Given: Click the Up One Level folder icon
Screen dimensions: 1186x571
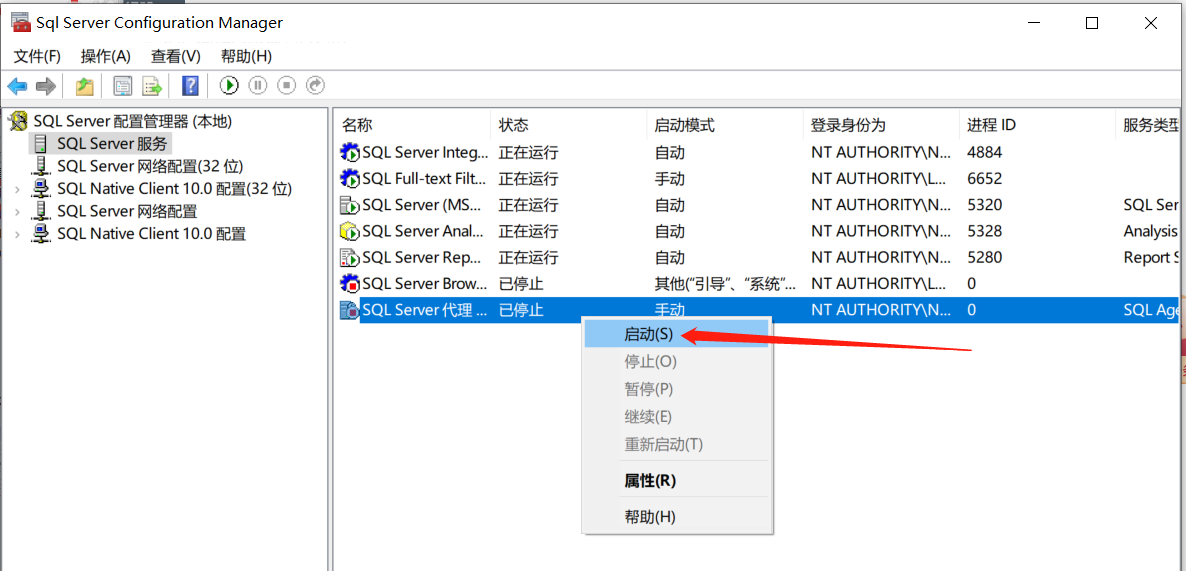Looking at the screenshot, I should click(x=85, y=86).
